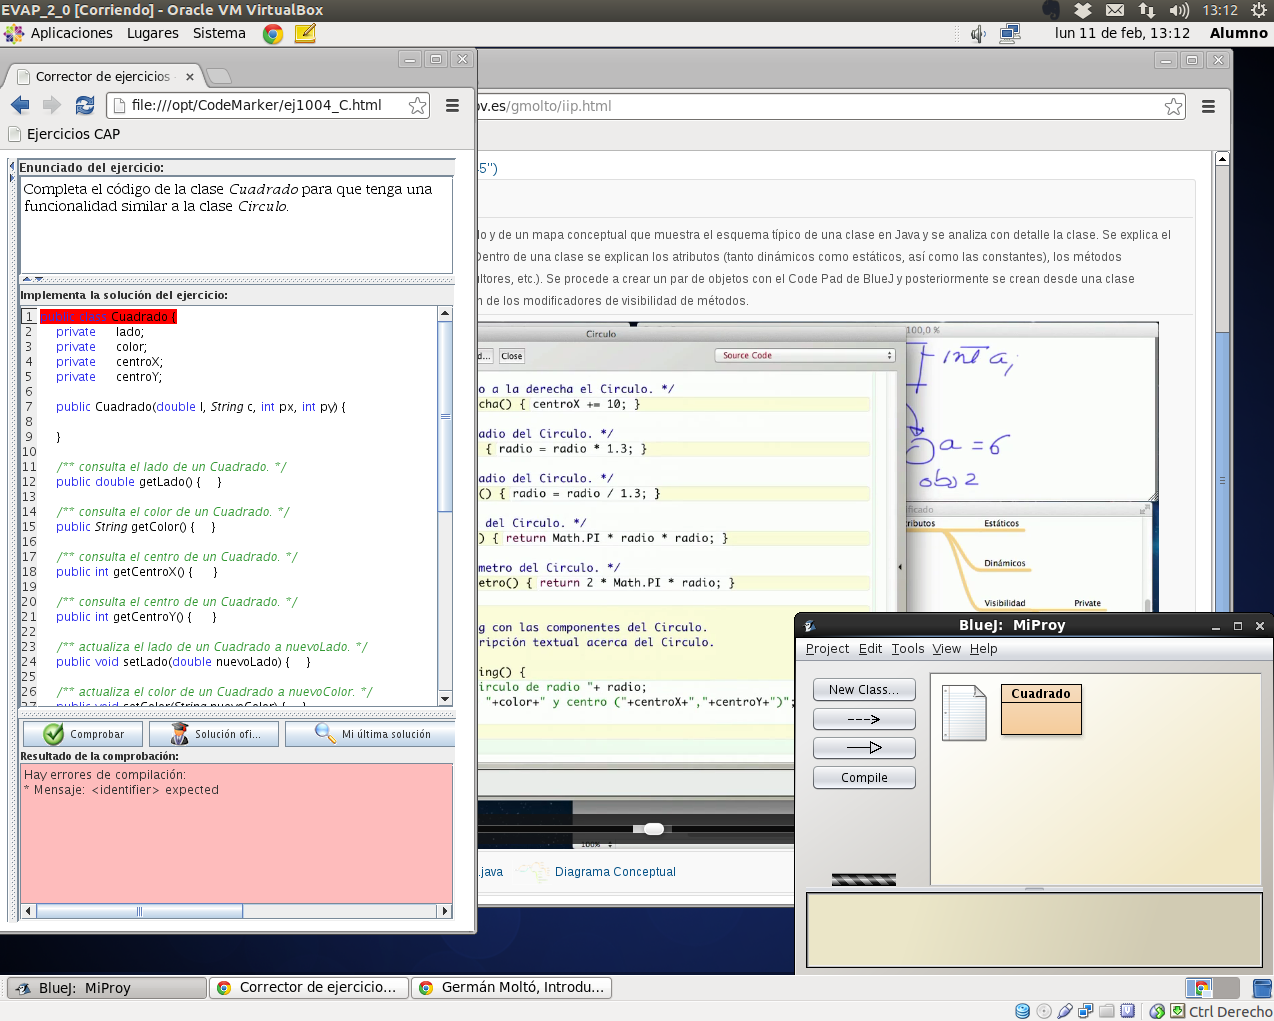
Task: Click Mi última solución button
Action: click(372, 734)
